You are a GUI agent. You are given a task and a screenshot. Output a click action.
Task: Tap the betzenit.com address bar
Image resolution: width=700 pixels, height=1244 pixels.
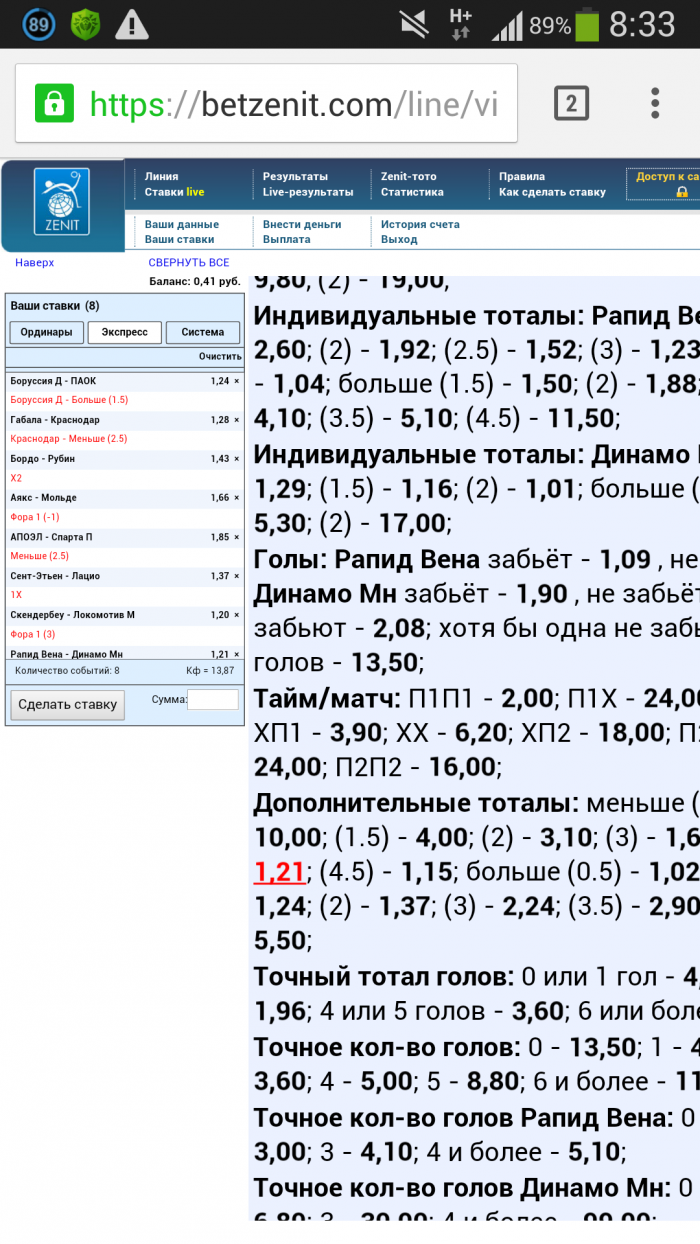266,103
